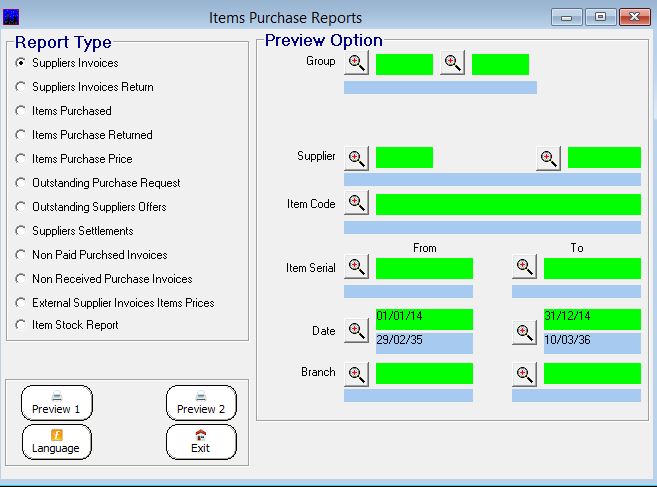Screen dimensions: 657x487
Task: Click the Date From field showing 01/01/14
Action: pyautogui.click(x=424, y=319)
